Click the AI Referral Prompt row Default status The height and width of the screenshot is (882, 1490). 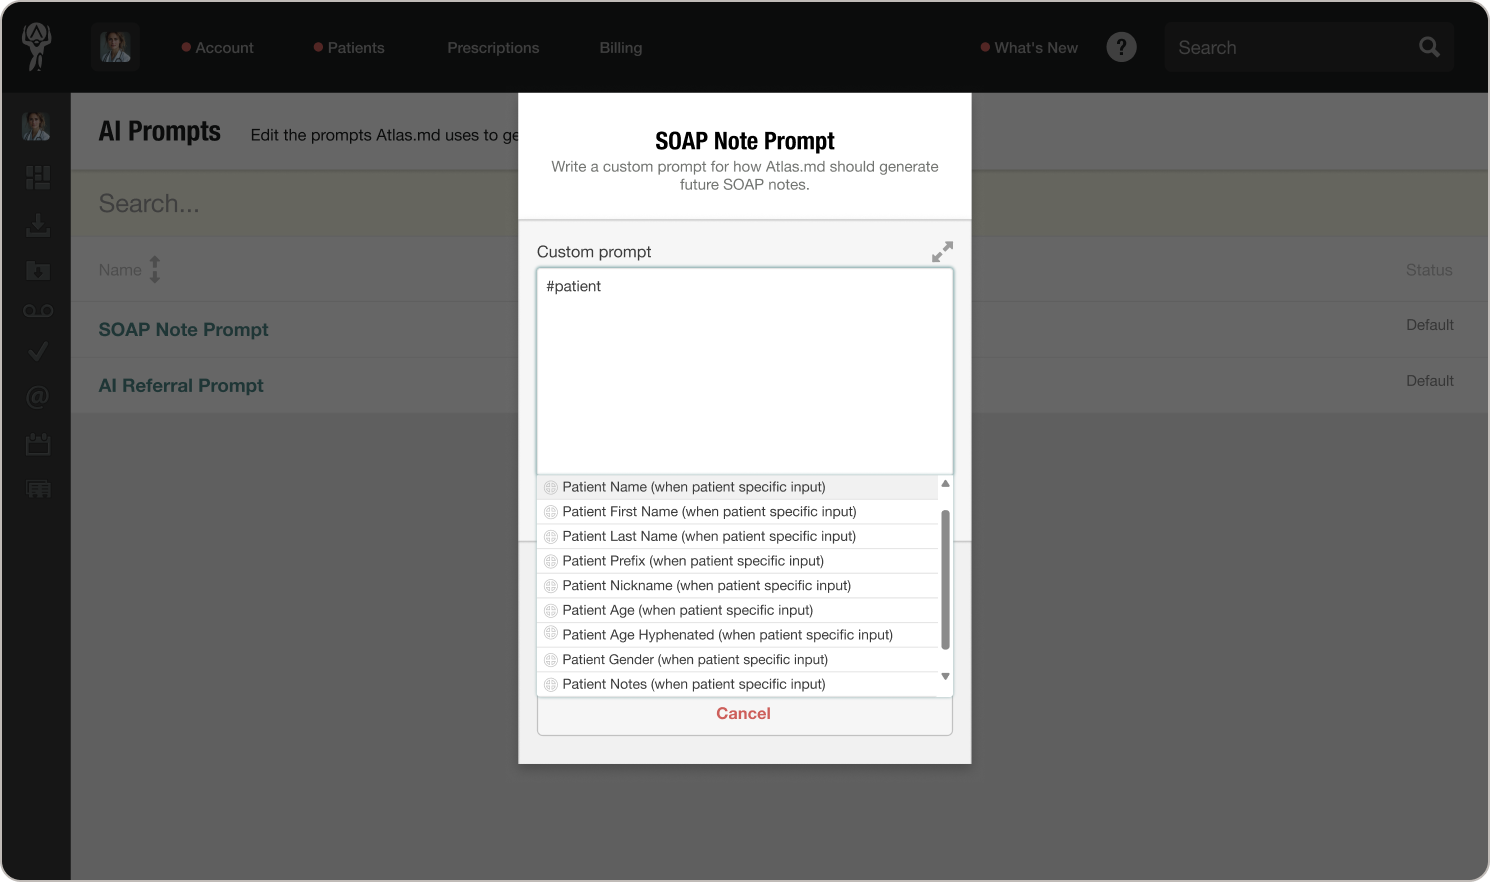click(x=1429, y=381)
